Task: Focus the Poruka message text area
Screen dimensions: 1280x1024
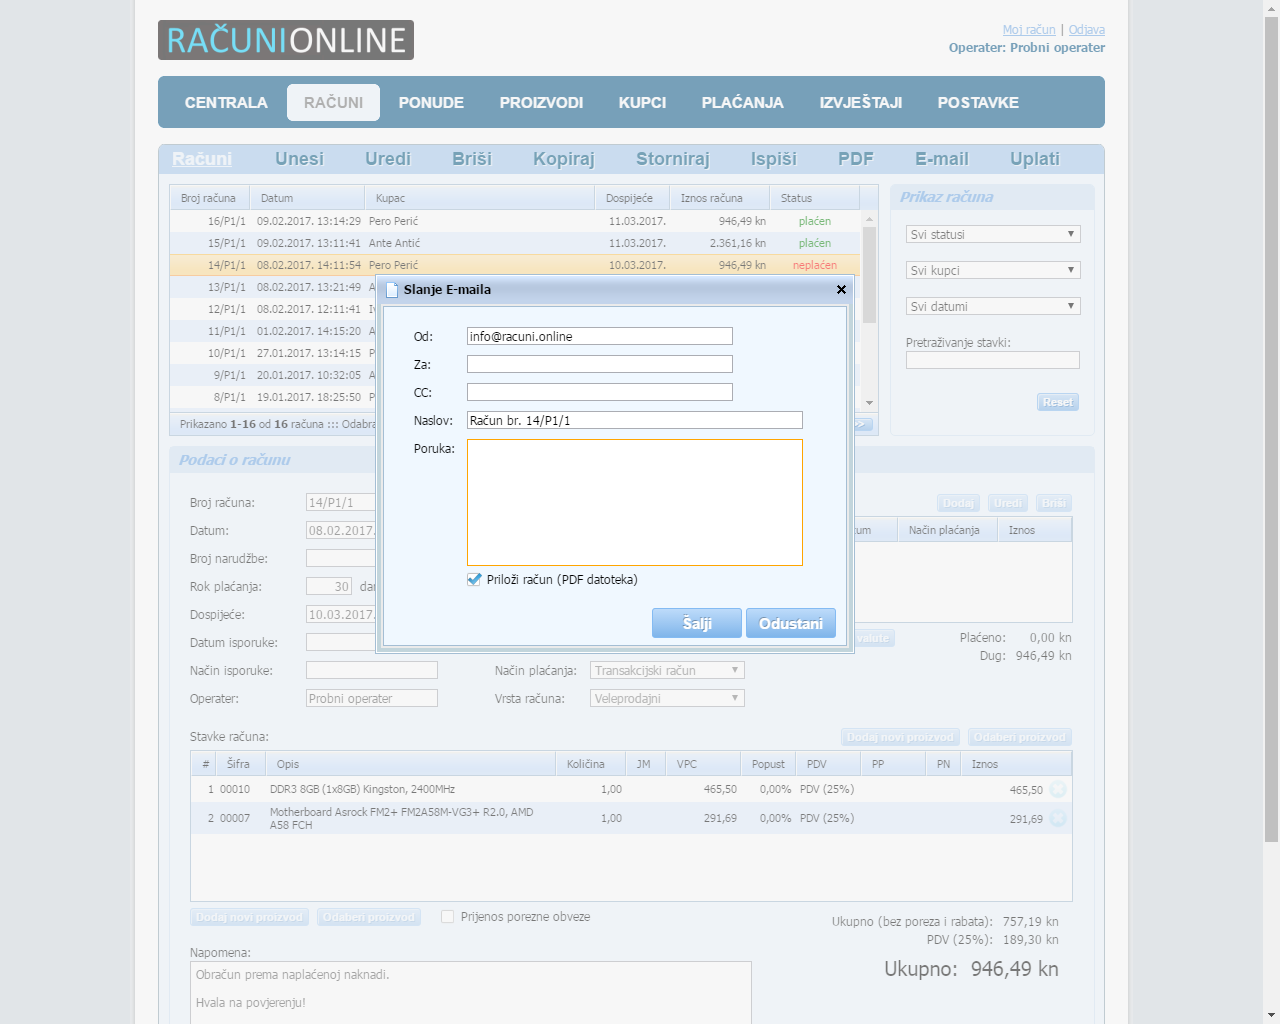Action: tap(634, 502)
